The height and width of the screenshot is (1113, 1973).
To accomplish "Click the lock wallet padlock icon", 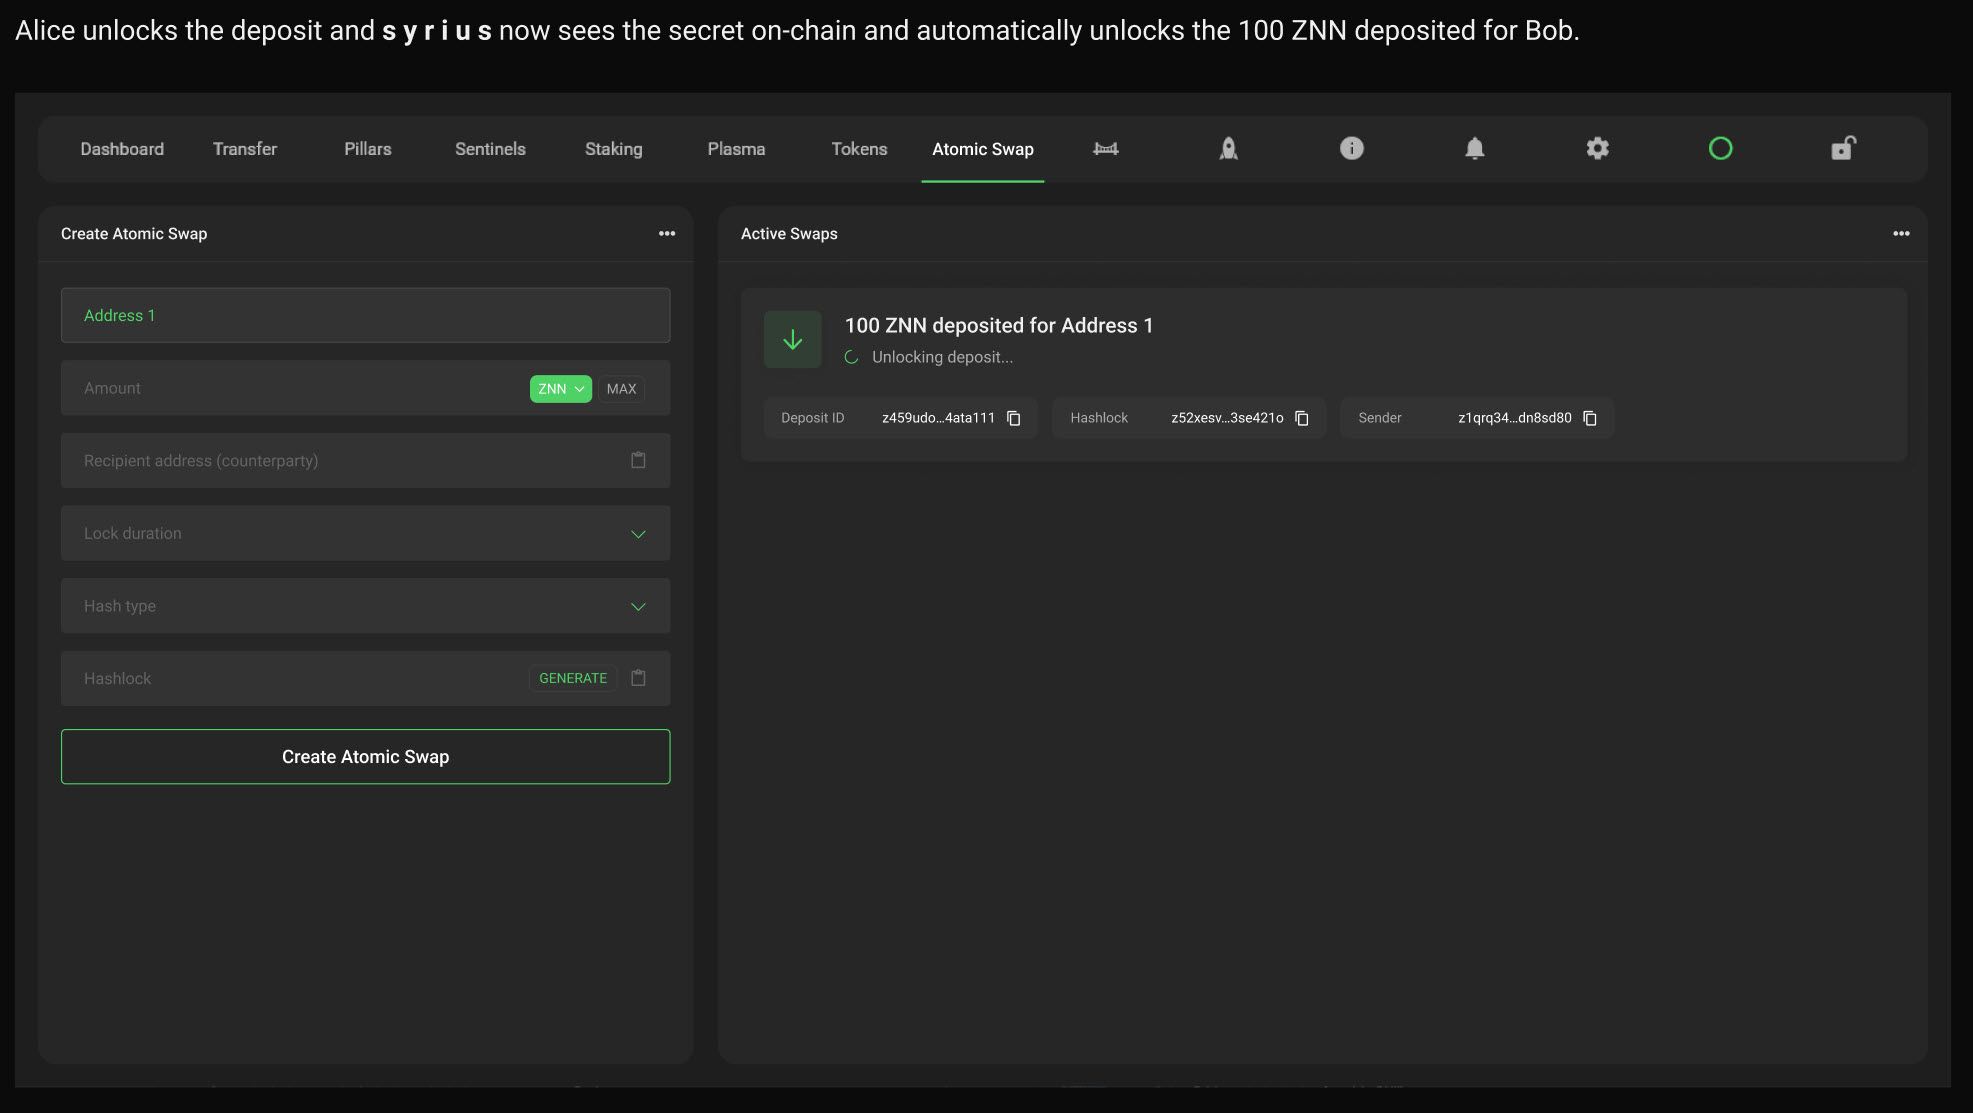I will [1842, 149].
